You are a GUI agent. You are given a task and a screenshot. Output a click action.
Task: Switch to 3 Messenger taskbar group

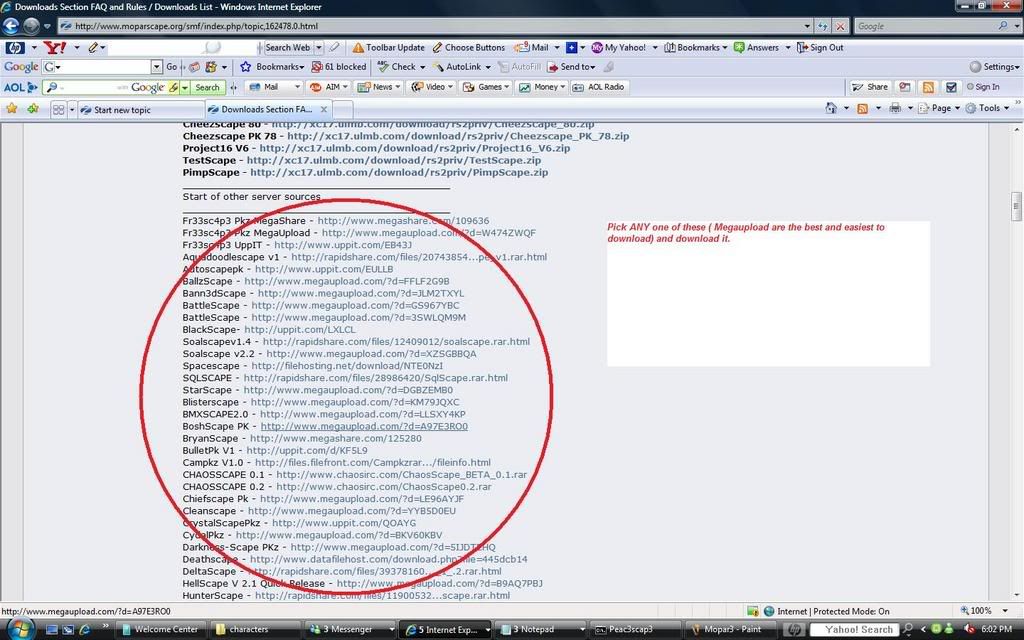pos(351,630)
